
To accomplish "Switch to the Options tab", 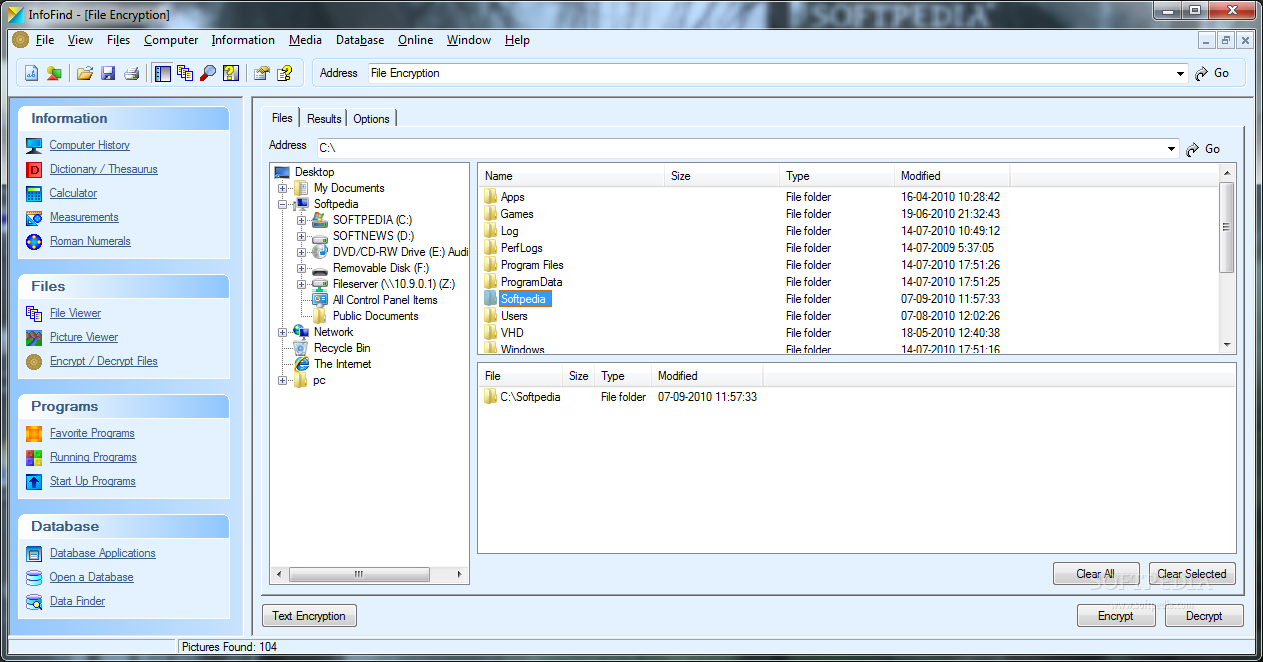I will (371, 118).
